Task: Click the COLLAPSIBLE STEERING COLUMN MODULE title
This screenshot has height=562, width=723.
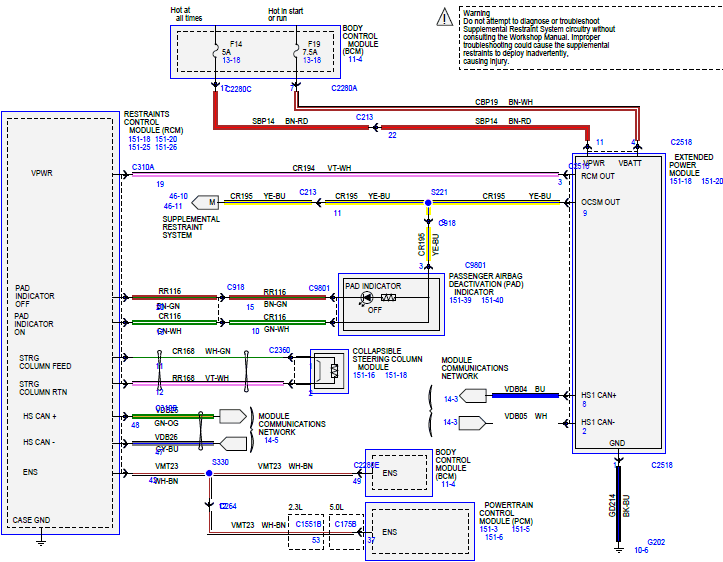Action: click(x=387, y=359)
